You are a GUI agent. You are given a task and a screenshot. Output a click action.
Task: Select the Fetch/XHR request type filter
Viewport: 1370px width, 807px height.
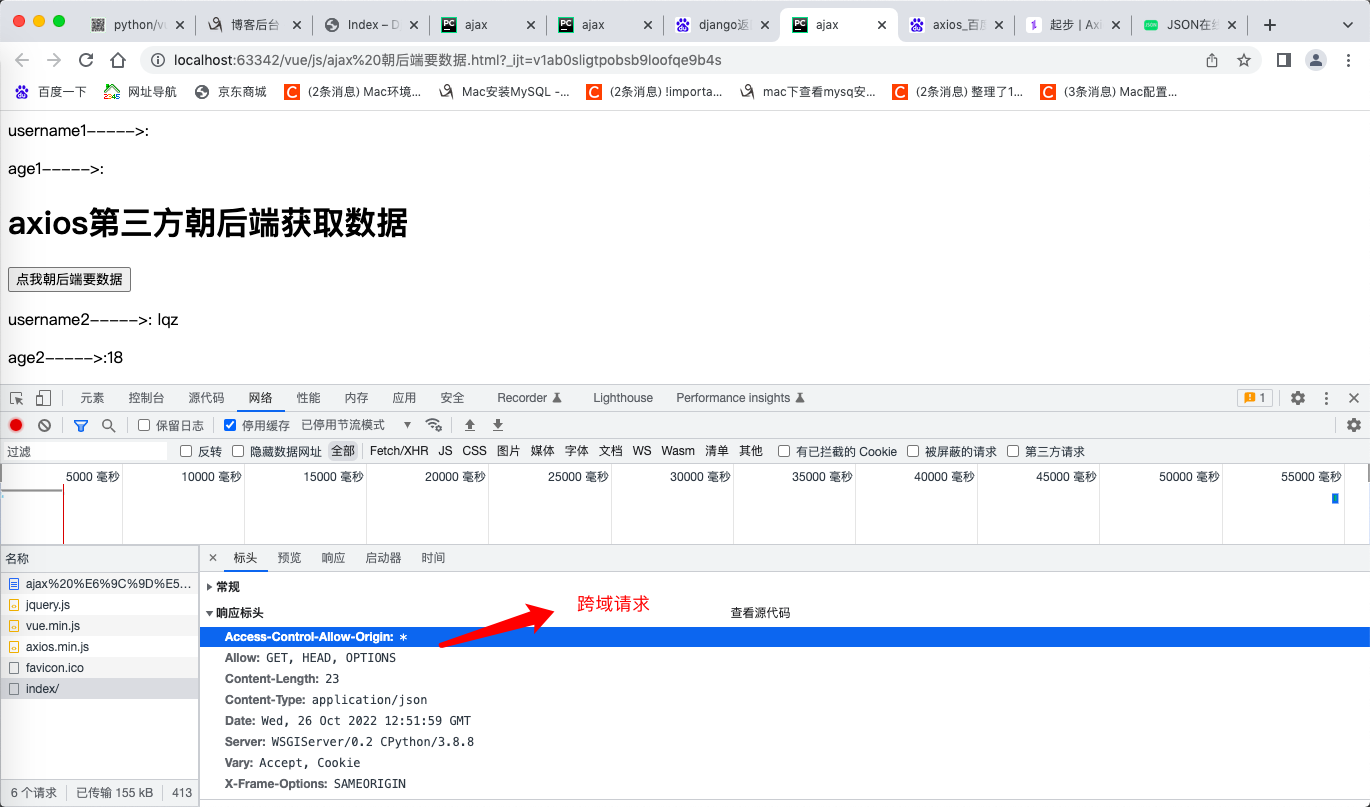[399, 451]
